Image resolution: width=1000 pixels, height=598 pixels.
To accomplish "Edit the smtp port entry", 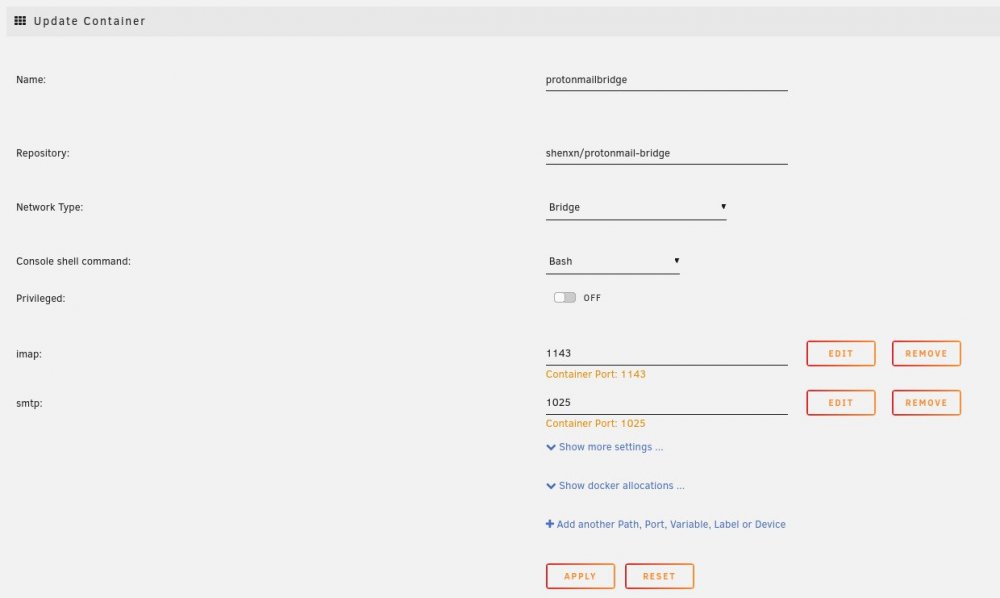I will 841,403.
